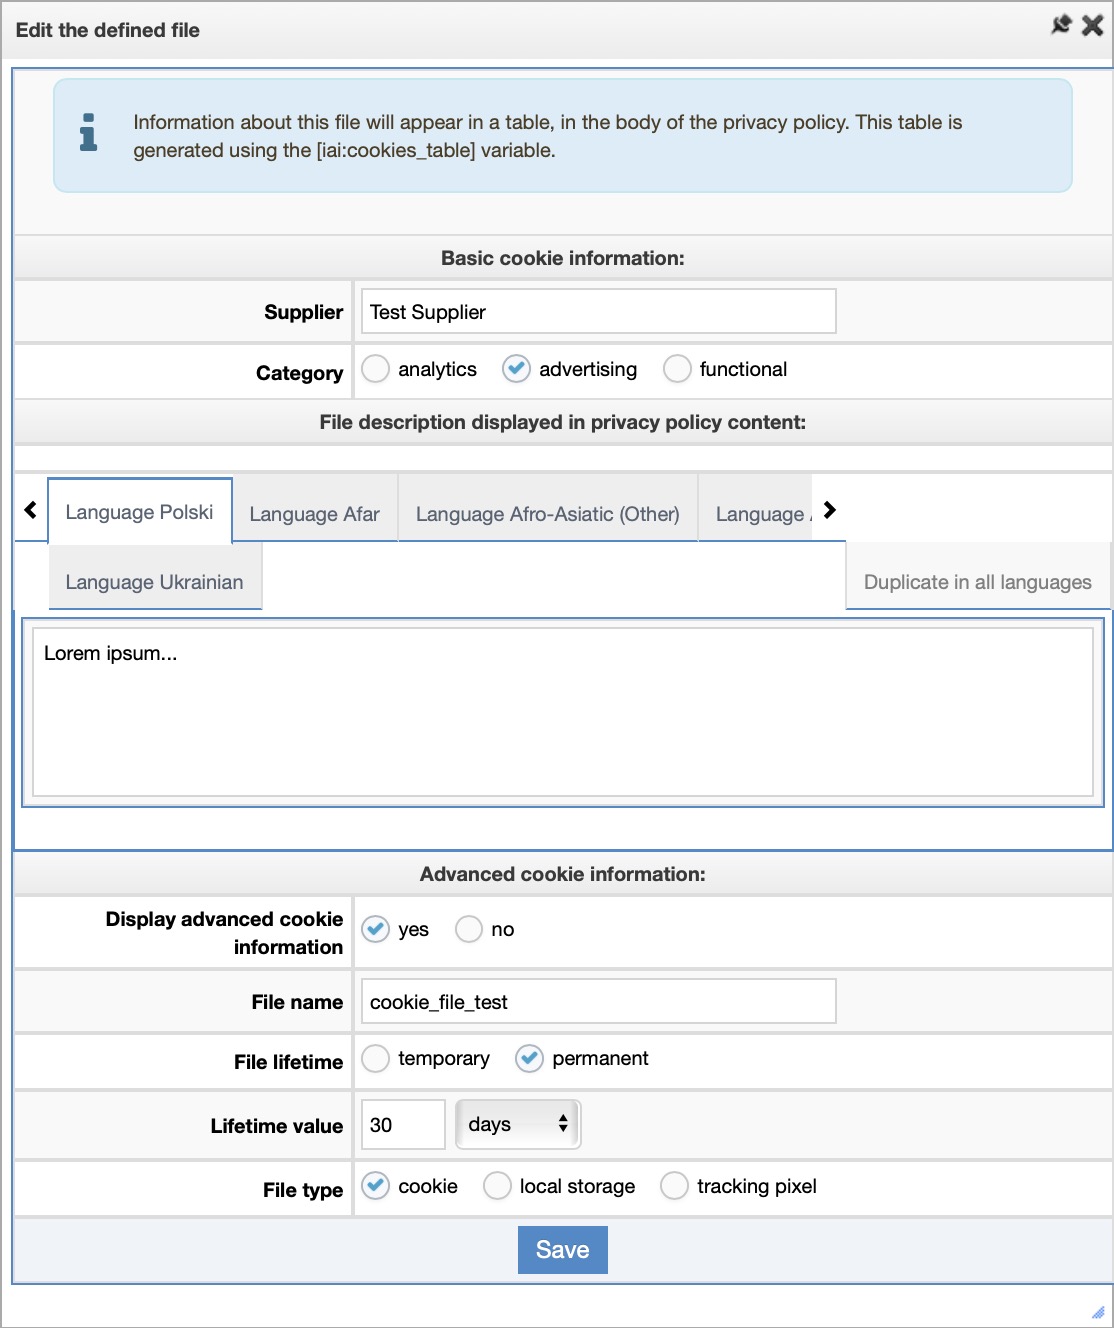Choose no for advanced cookie information
This screenshot has height=1328, width=1114.
pyautogui.click(x=469, y=929)
